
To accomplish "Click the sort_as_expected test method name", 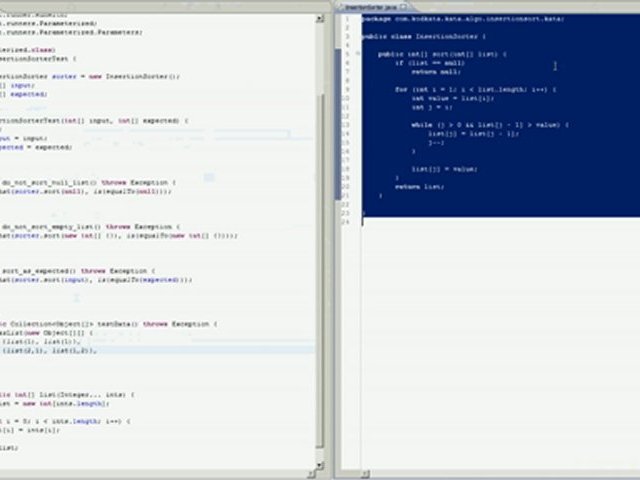I will 36,271.
